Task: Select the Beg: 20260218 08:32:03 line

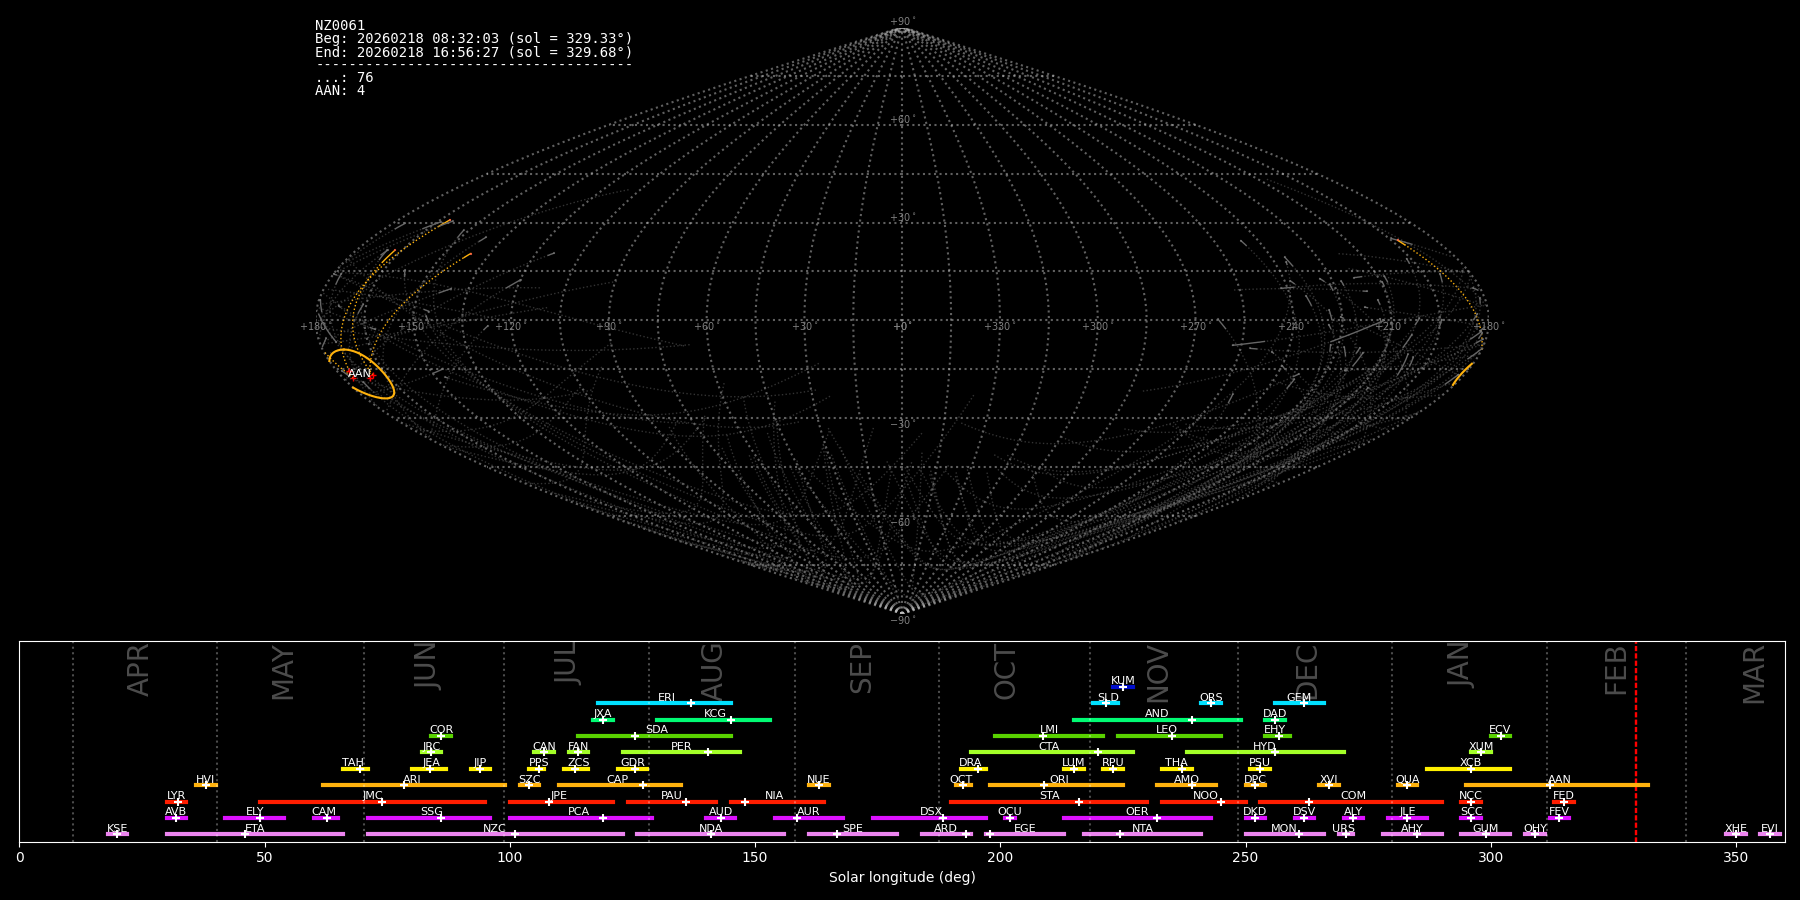Action: tap(474, 39)
